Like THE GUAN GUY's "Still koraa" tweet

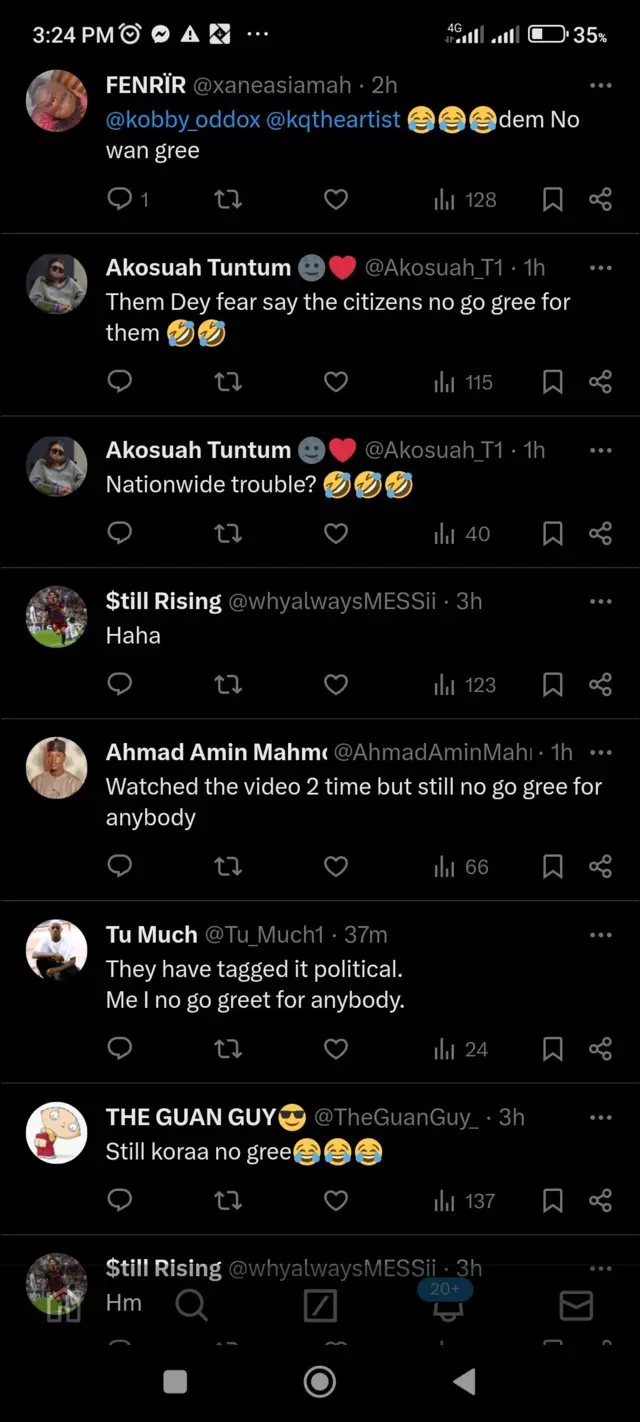click(336, 1200)
